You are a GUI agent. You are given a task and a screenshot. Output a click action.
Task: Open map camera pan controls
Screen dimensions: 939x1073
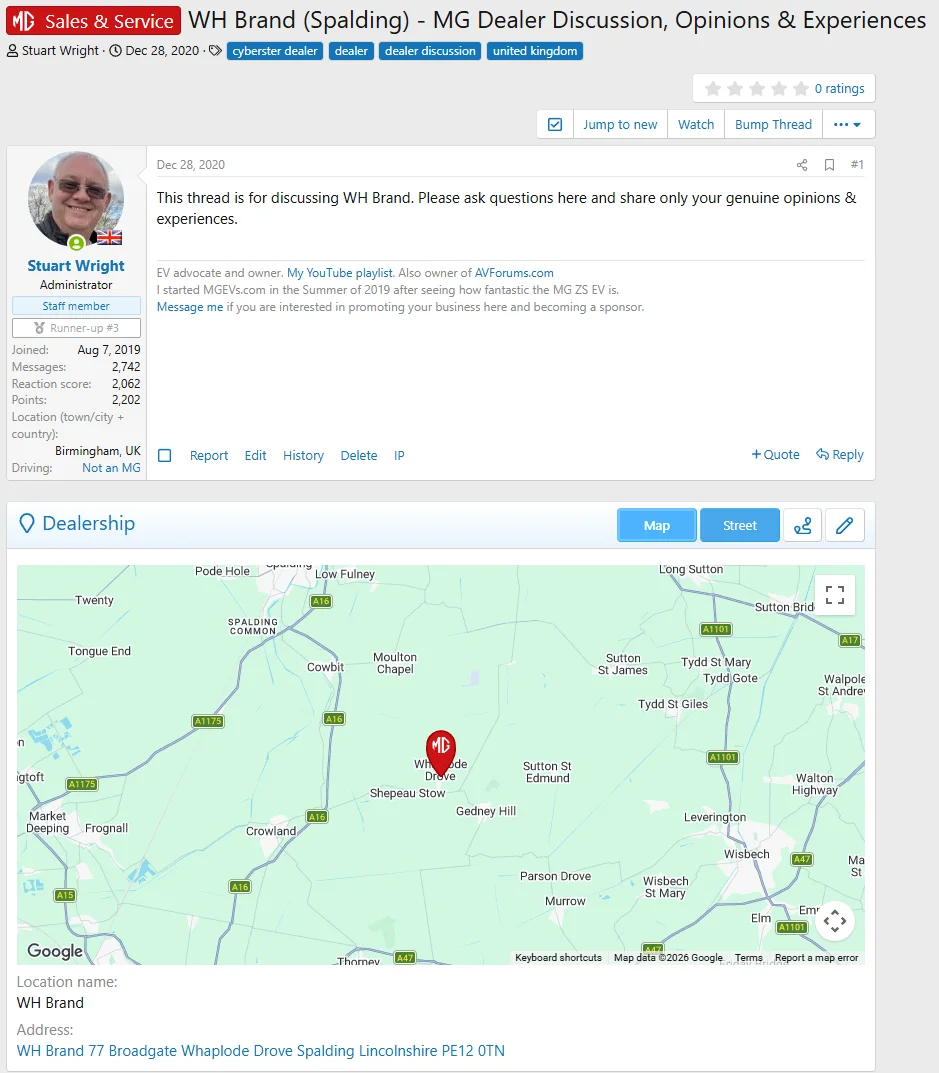(x=834, y=921)
